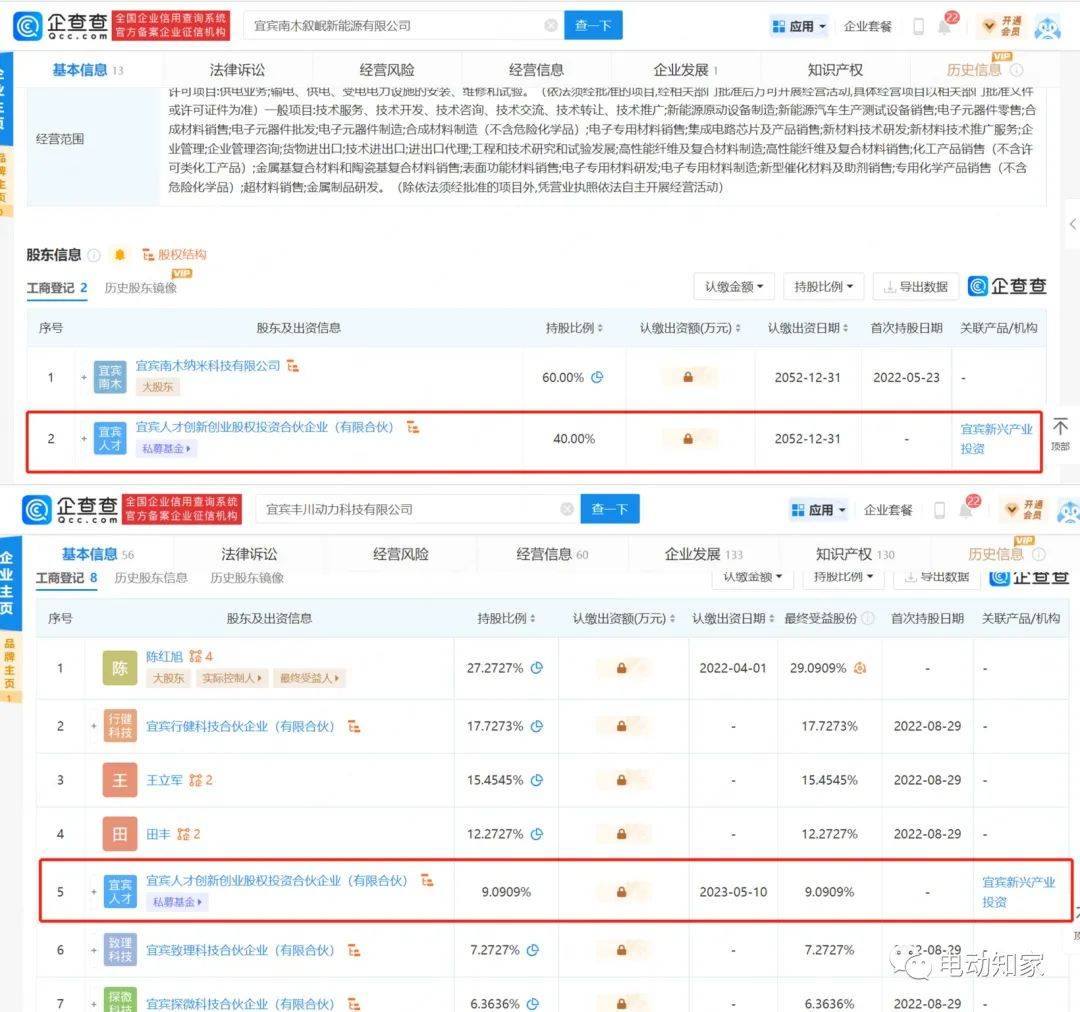Image resolution: width=1080 pixels, height=1012 pixels.
Task: Click the structure icon beside 宜宾行健科技合伙企业
Action: point(354,726)
